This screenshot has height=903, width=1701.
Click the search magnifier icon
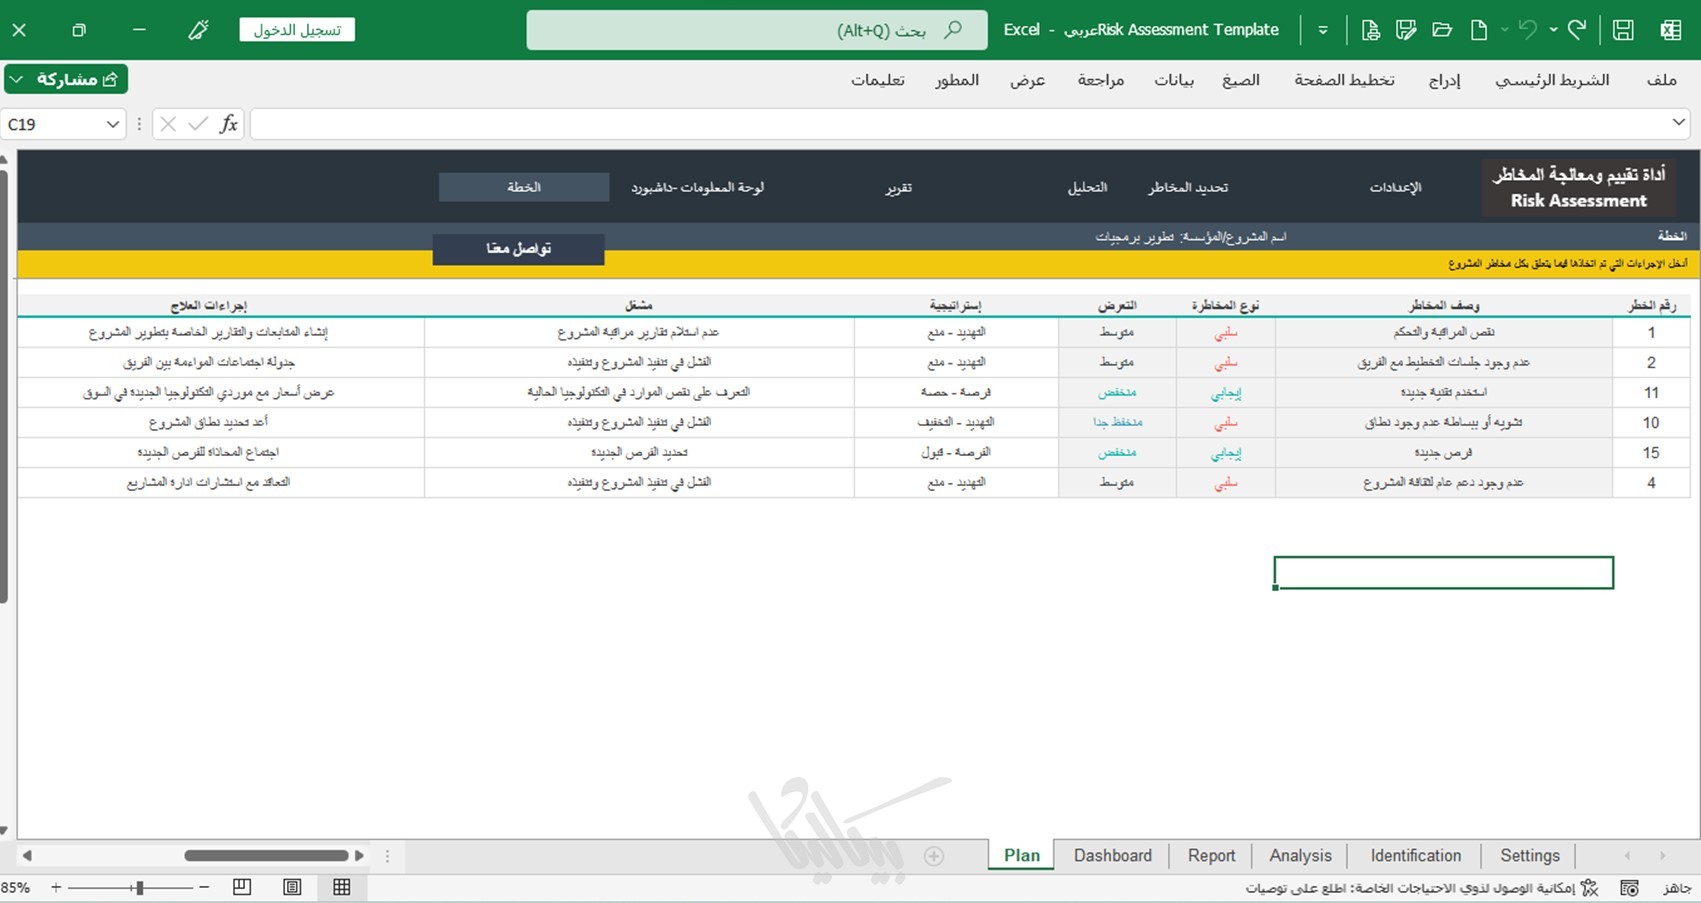point(953,30)
